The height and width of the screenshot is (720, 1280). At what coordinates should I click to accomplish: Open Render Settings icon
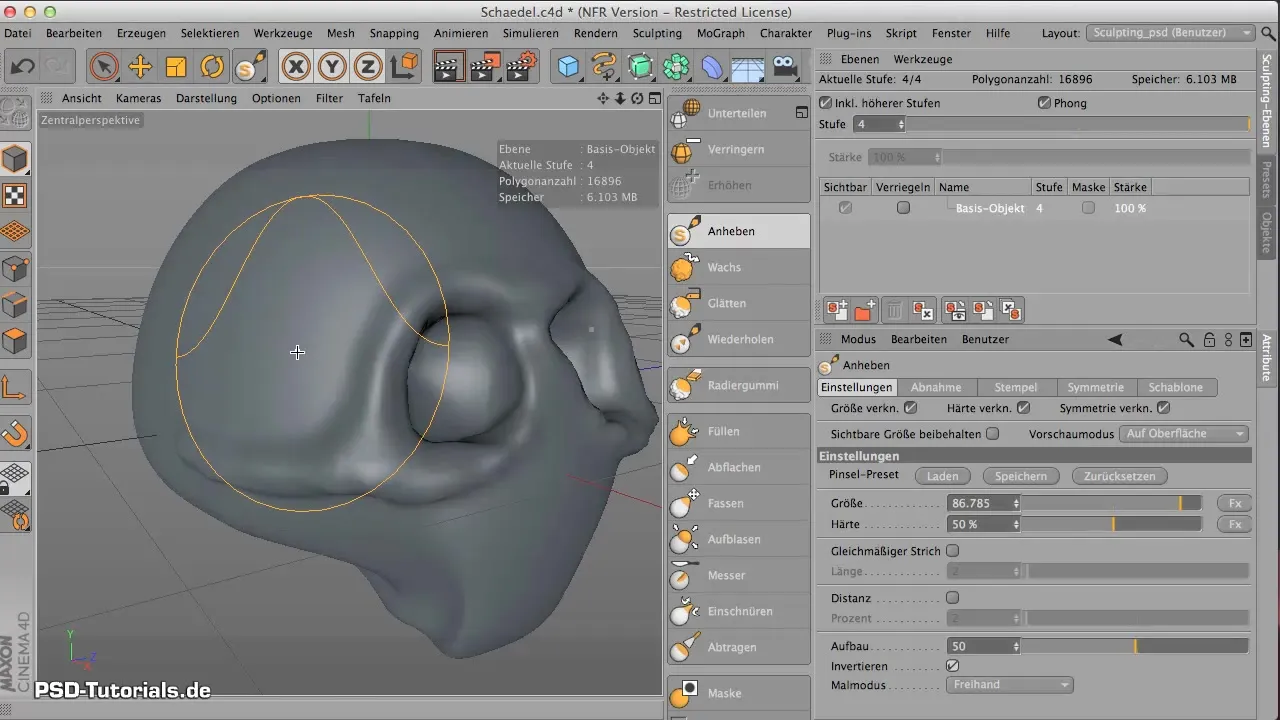[x=522, y=67]
